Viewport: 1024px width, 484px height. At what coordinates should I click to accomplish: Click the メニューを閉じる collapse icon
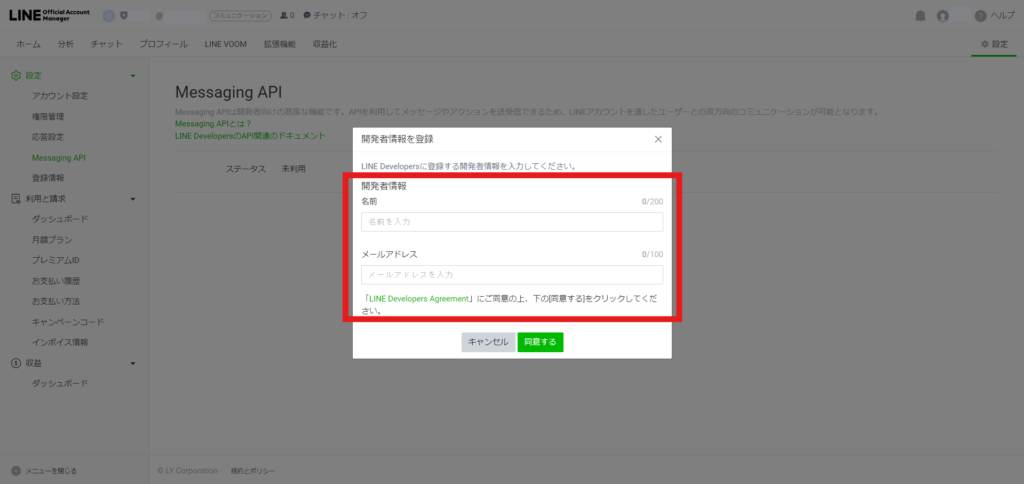[x=16, y=470]
